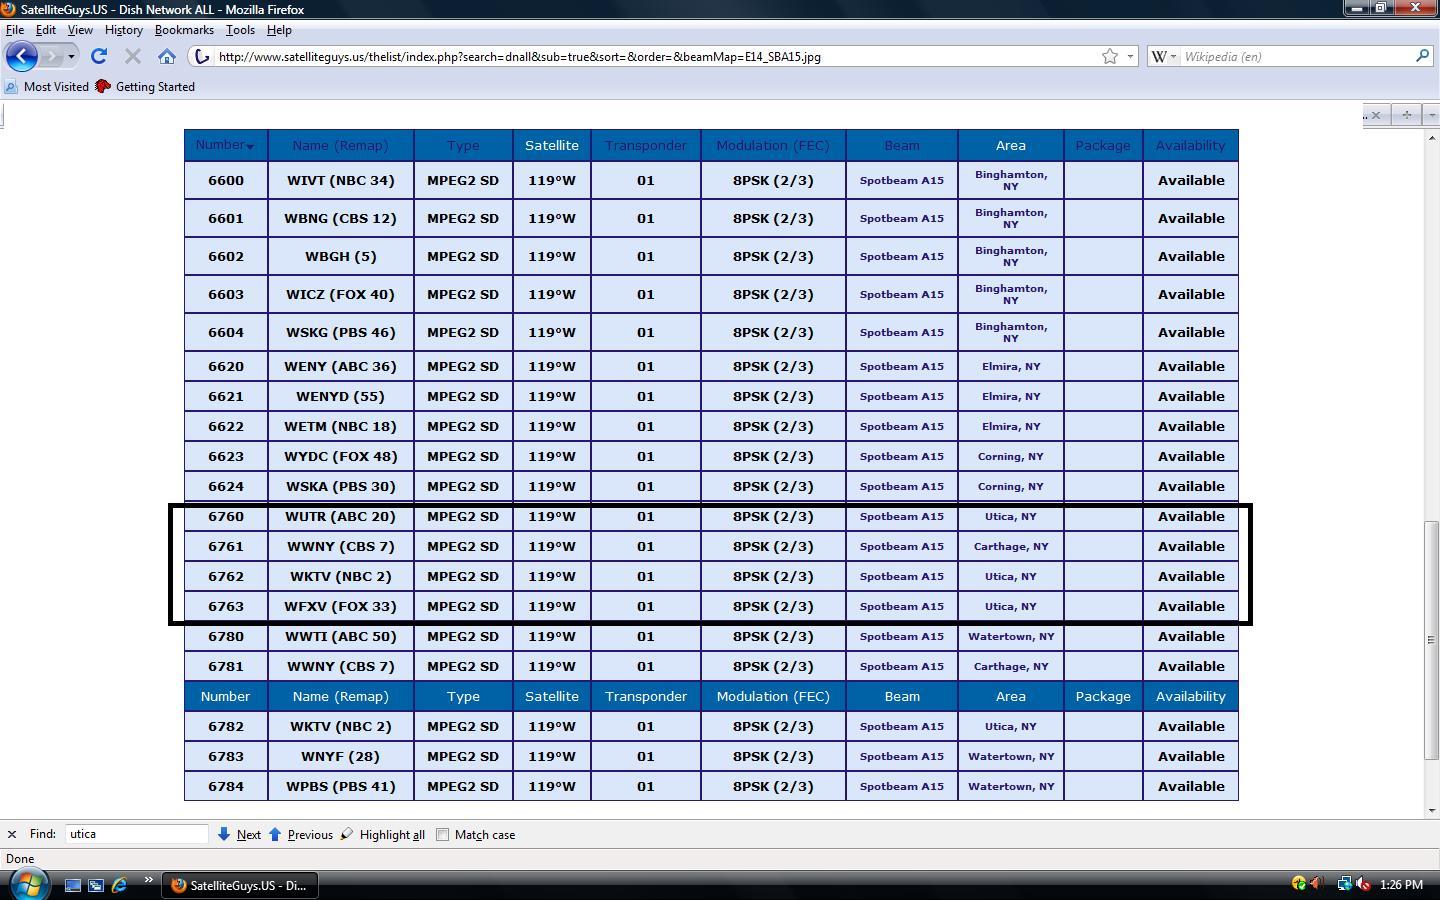The width and height of the screenshot is (1440, 900).
Task: Click the yellow security tray icon
Action: click(x=1299, y=884)
